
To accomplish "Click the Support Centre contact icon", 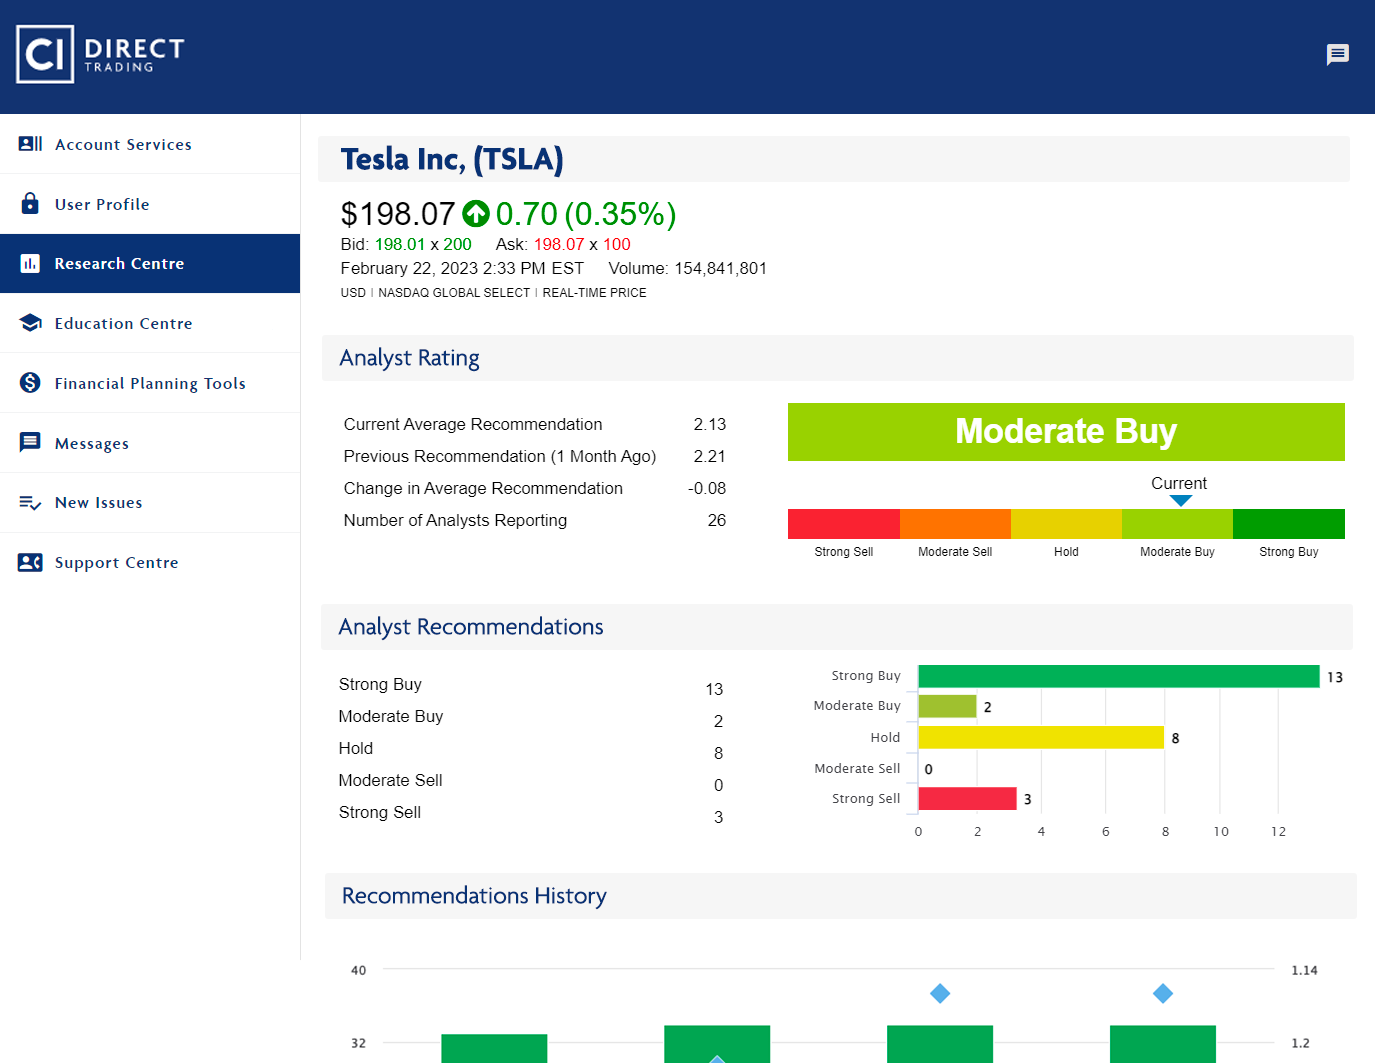I will pyautogui.click(x=30, y=562).
